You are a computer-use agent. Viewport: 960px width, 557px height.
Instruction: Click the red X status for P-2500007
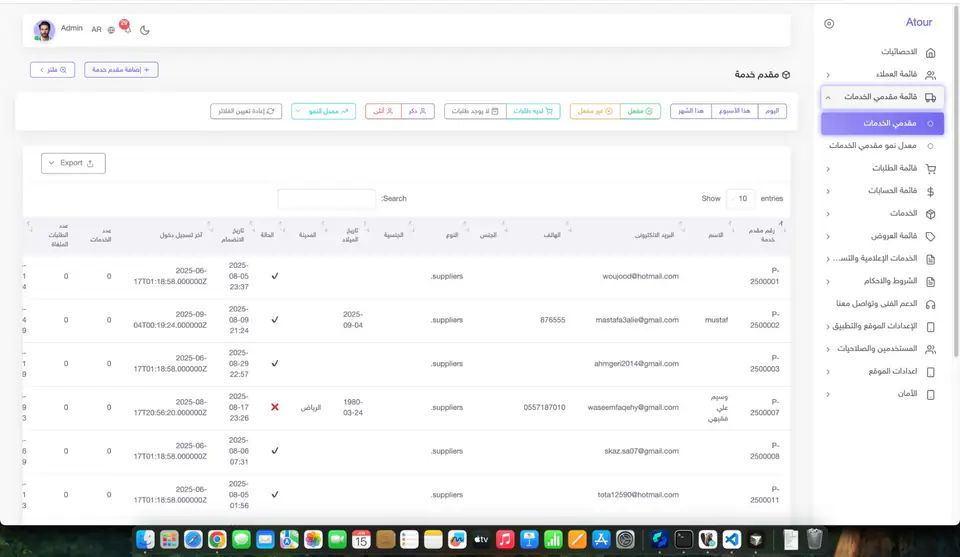coord(275,407)
